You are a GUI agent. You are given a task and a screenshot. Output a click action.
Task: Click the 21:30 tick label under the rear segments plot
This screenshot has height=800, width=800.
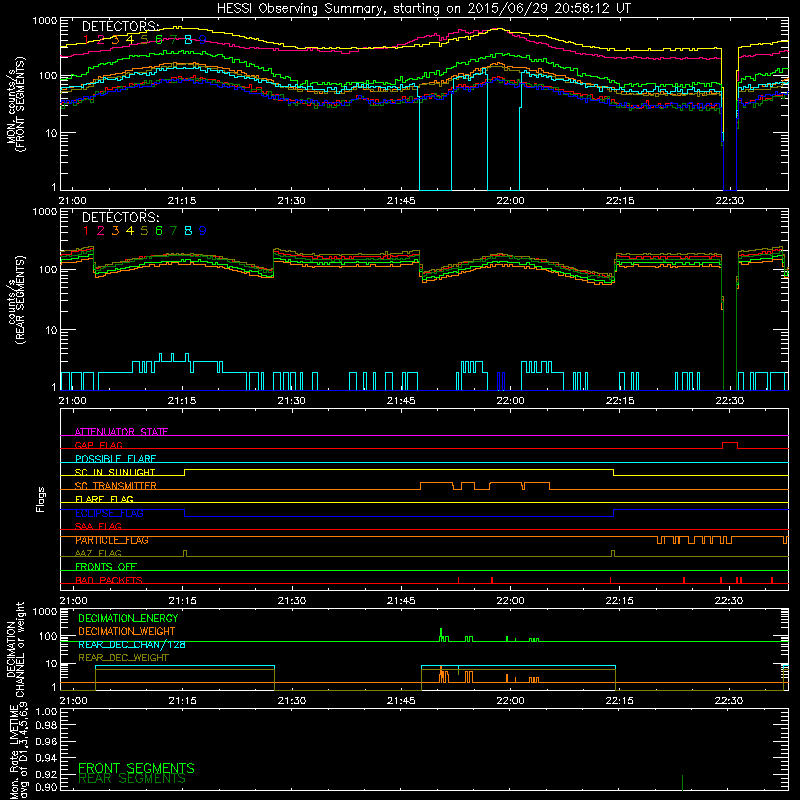click(292, 401)
